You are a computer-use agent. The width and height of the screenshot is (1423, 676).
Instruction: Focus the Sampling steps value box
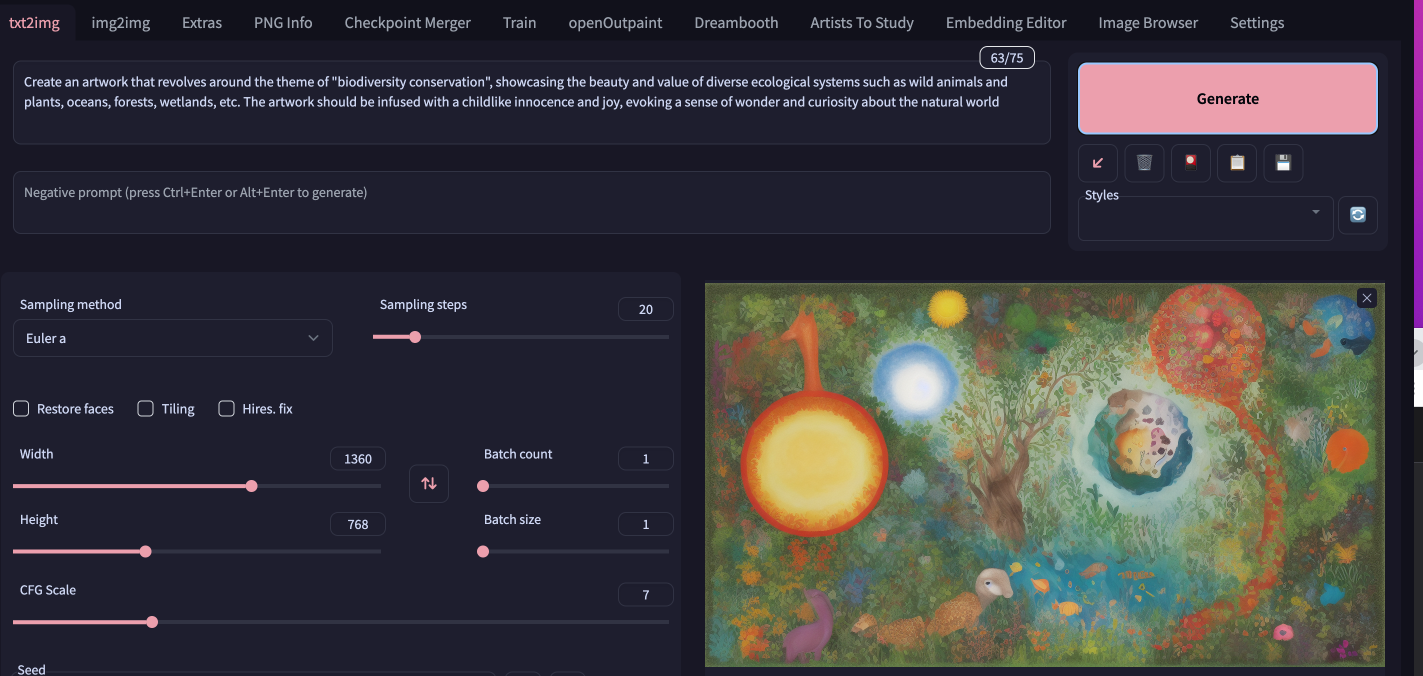645,309
